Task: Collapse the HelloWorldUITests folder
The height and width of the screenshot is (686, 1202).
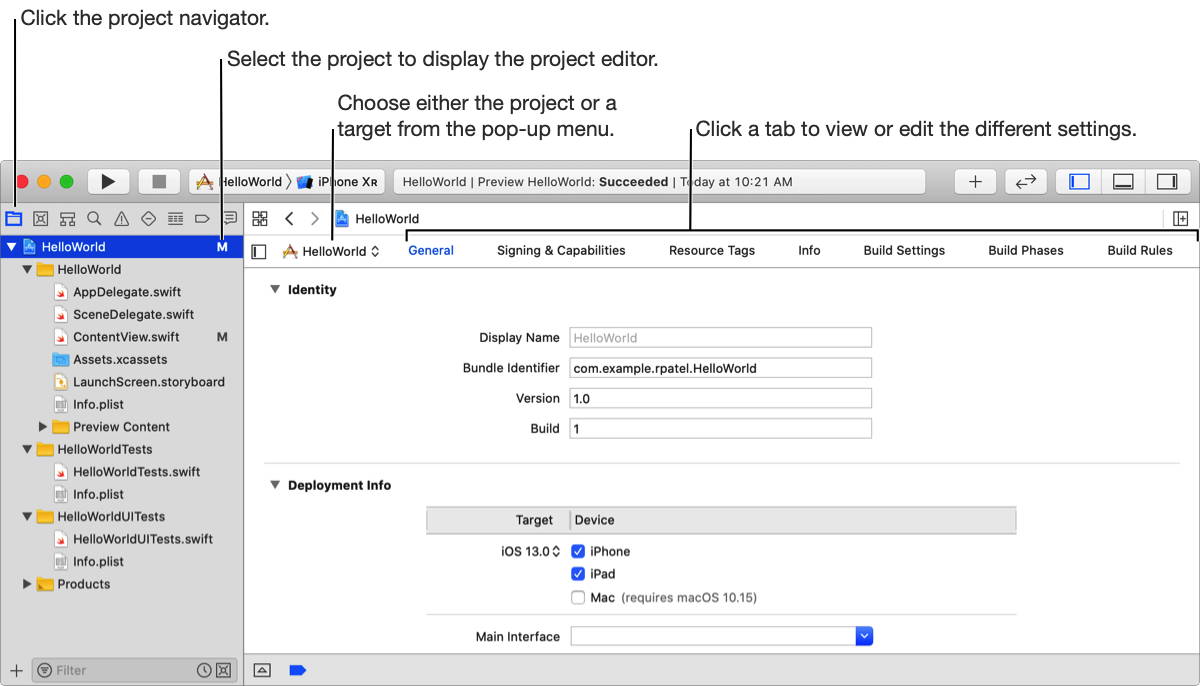Action: click(27, 517)
